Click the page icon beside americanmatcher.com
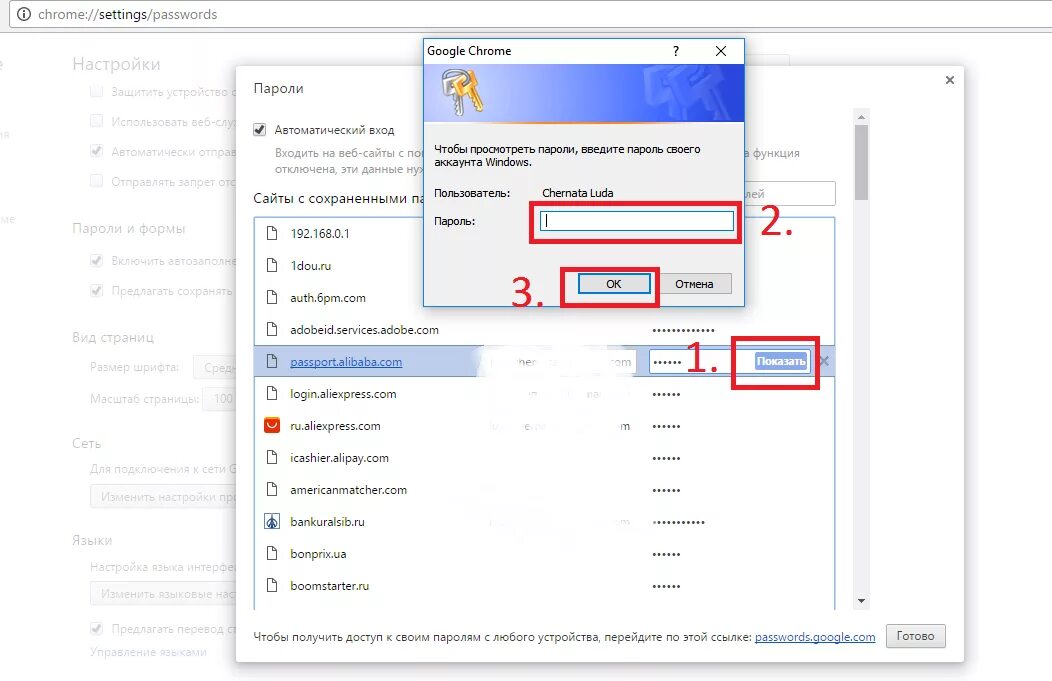This screenshot has height=681, width=1052. (x=272, y=490)
